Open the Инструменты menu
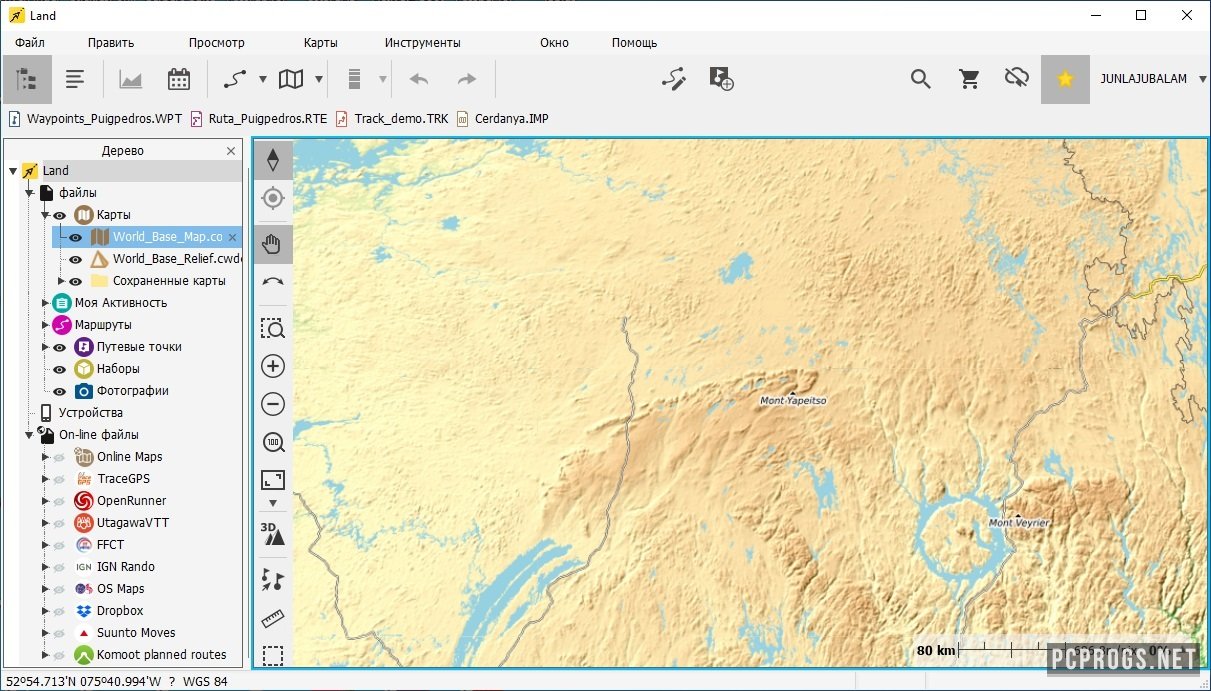Image resolution: width=1211 pixels, height=691 pixels. pos(422,43)
